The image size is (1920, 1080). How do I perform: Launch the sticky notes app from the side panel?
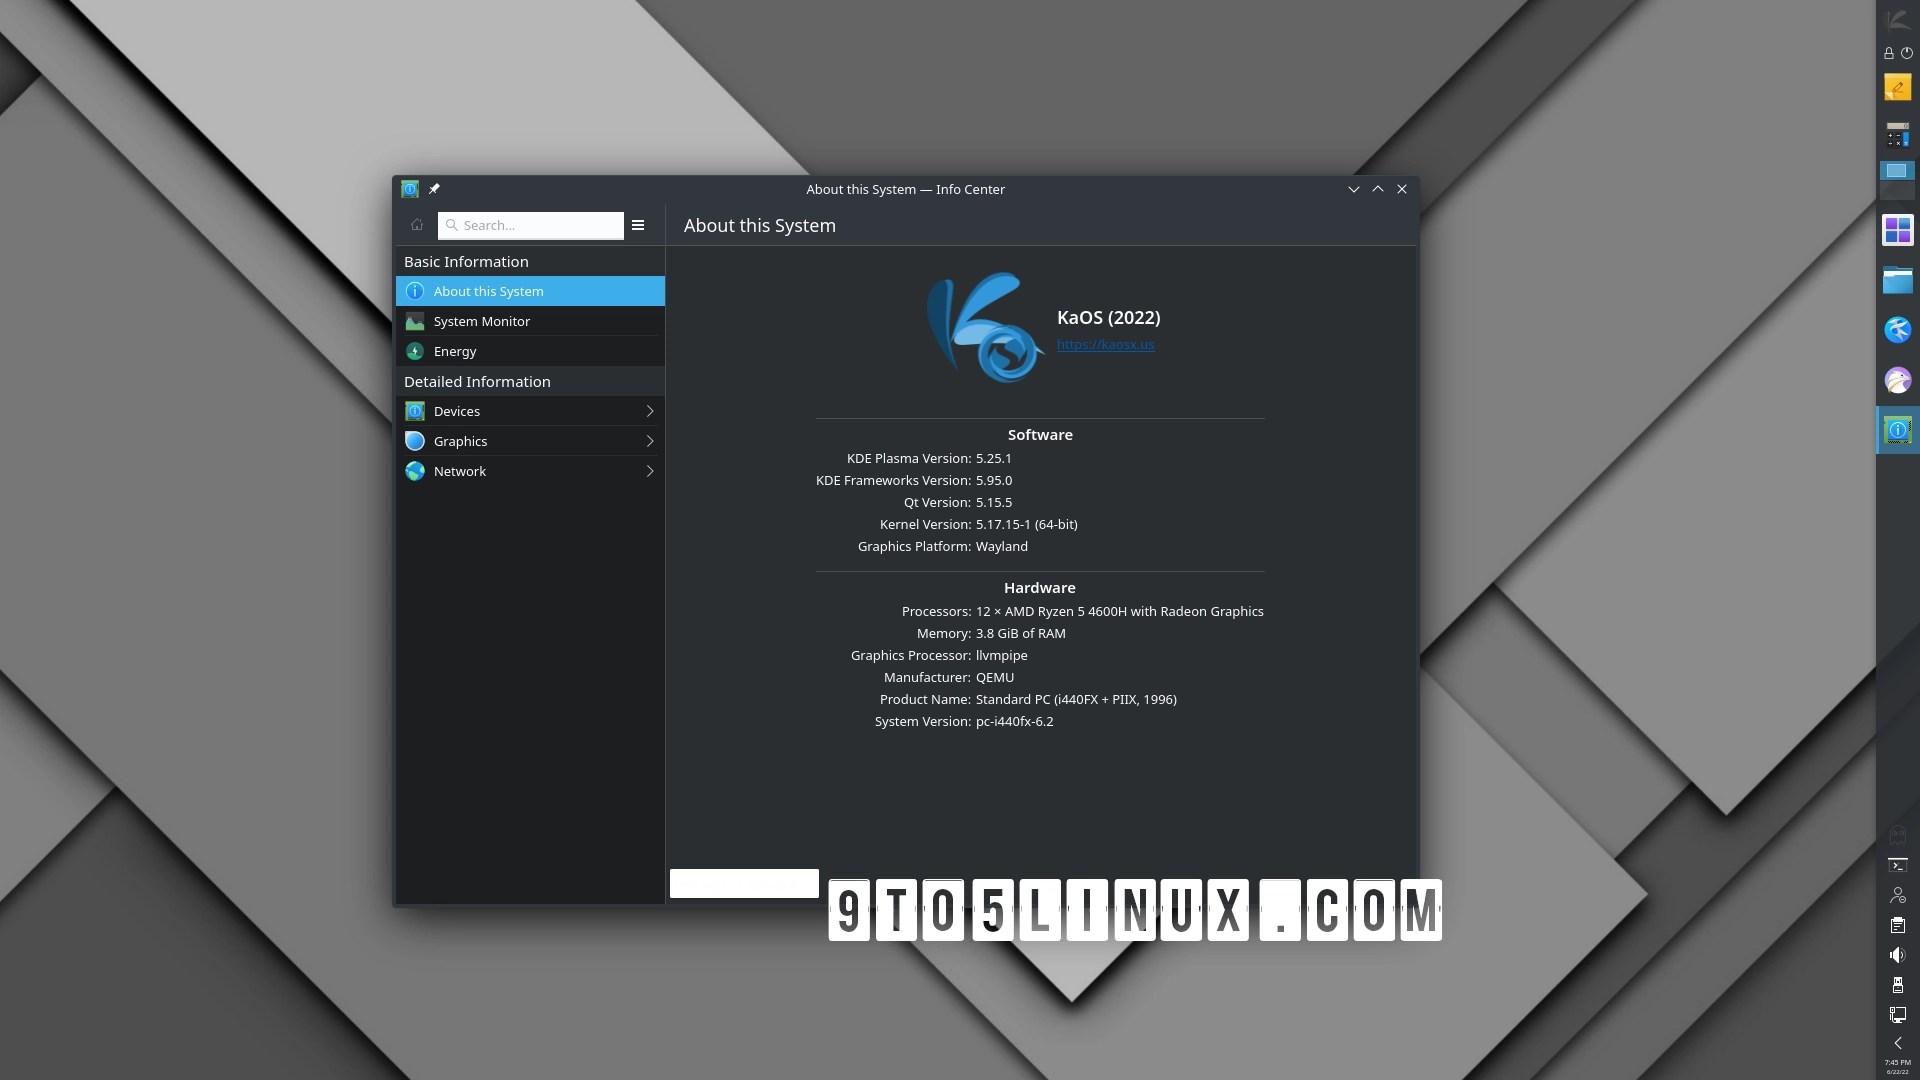pos(1897,88)
